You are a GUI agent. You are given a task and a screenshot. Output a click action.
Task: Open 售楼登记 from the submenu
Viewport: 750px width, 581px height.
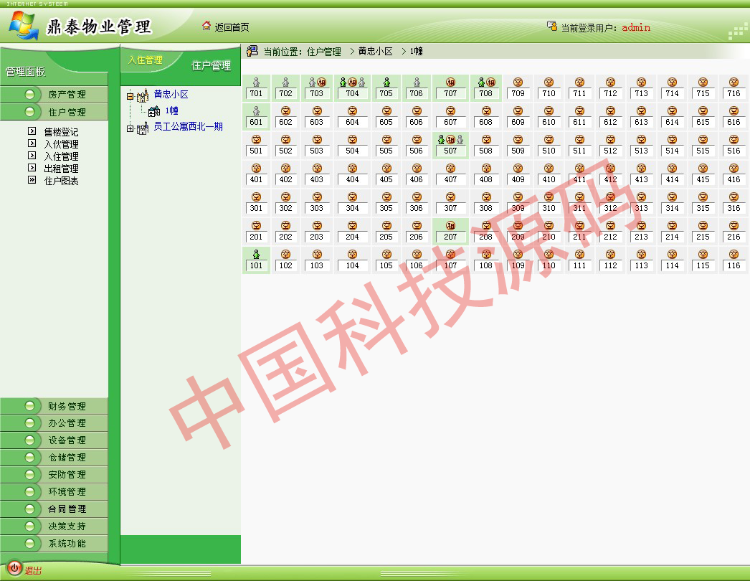[x=61, y=132]
